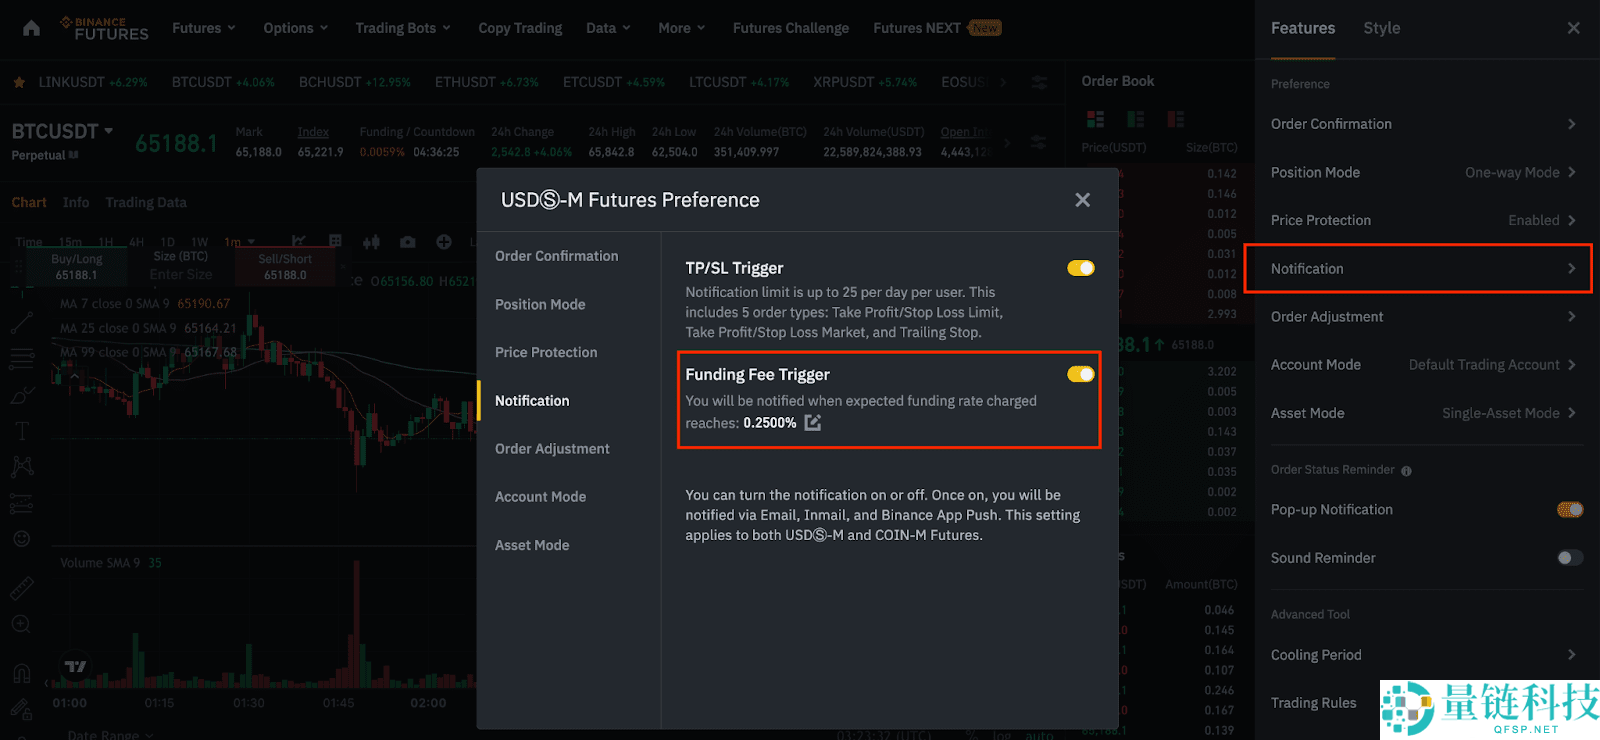Click the home icon in top navigation

click(32, 28)
